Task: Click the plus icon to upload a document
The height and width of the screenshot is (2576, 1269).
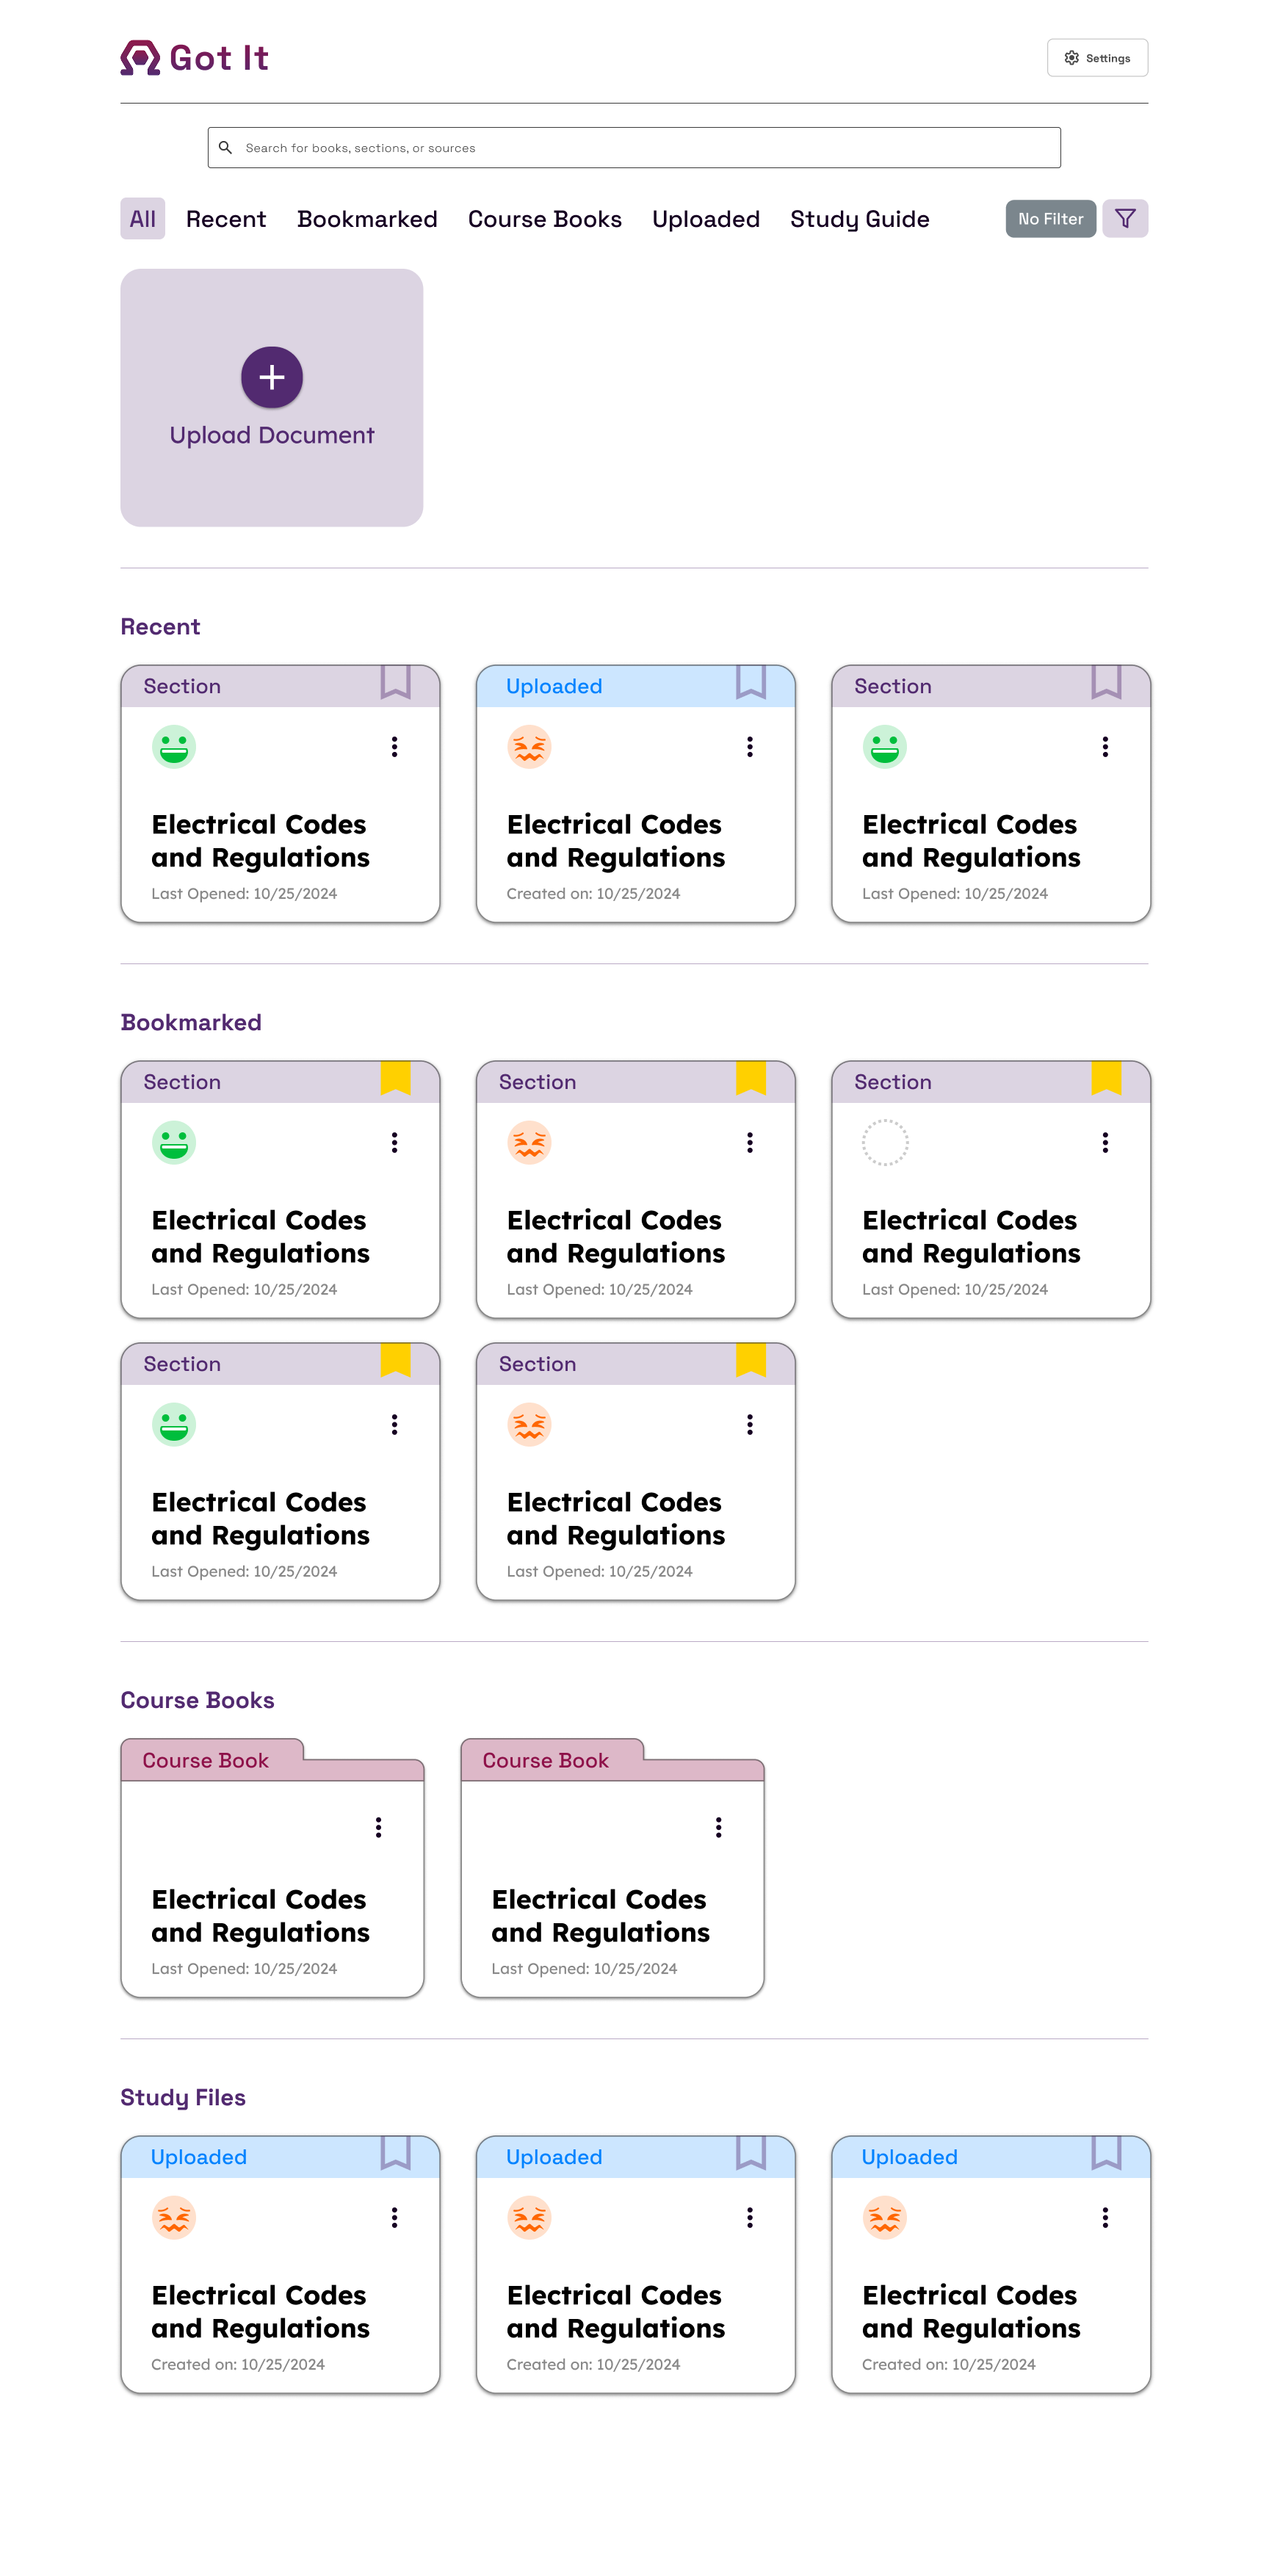Action: click(271, 377)
